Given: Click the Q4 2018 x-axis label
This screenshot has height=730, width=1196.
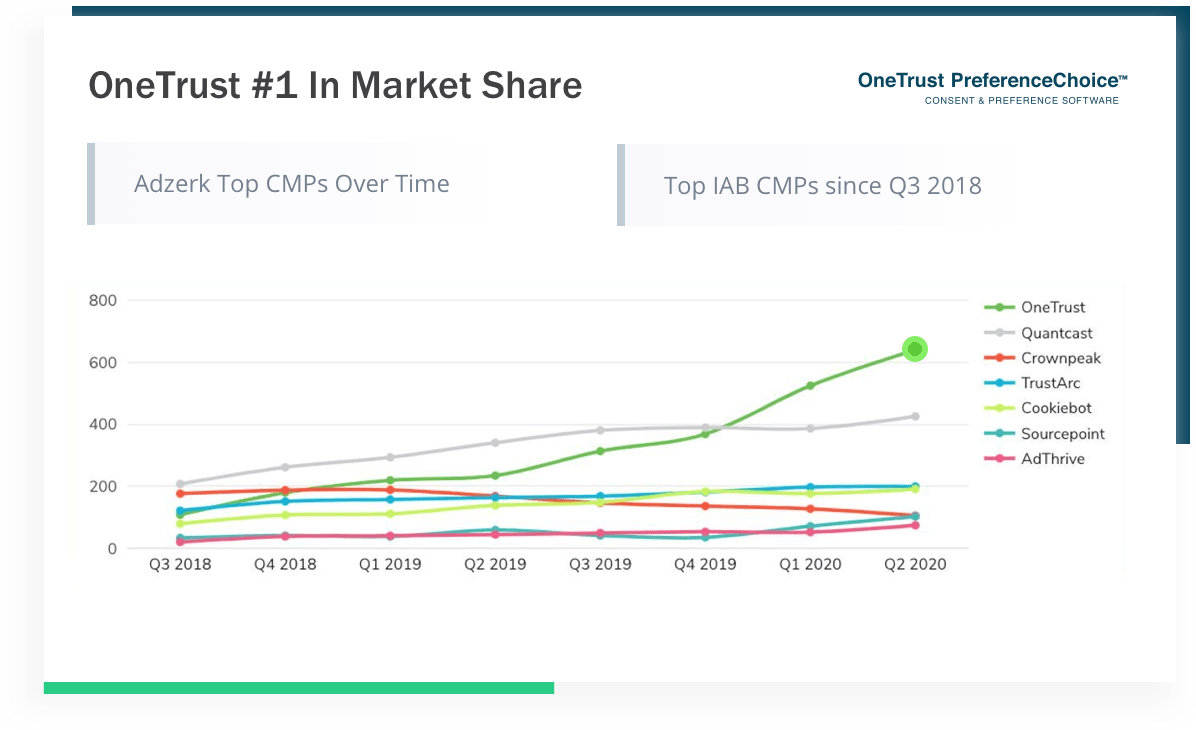Looking at the screenshot, I should 285,564.
